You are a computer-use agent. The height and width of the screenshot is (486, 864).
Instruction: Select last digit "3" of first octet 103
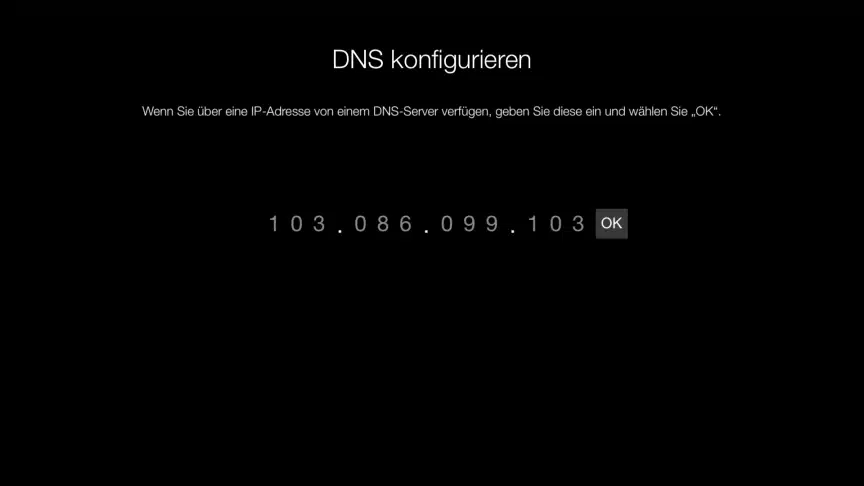[319, 224]
